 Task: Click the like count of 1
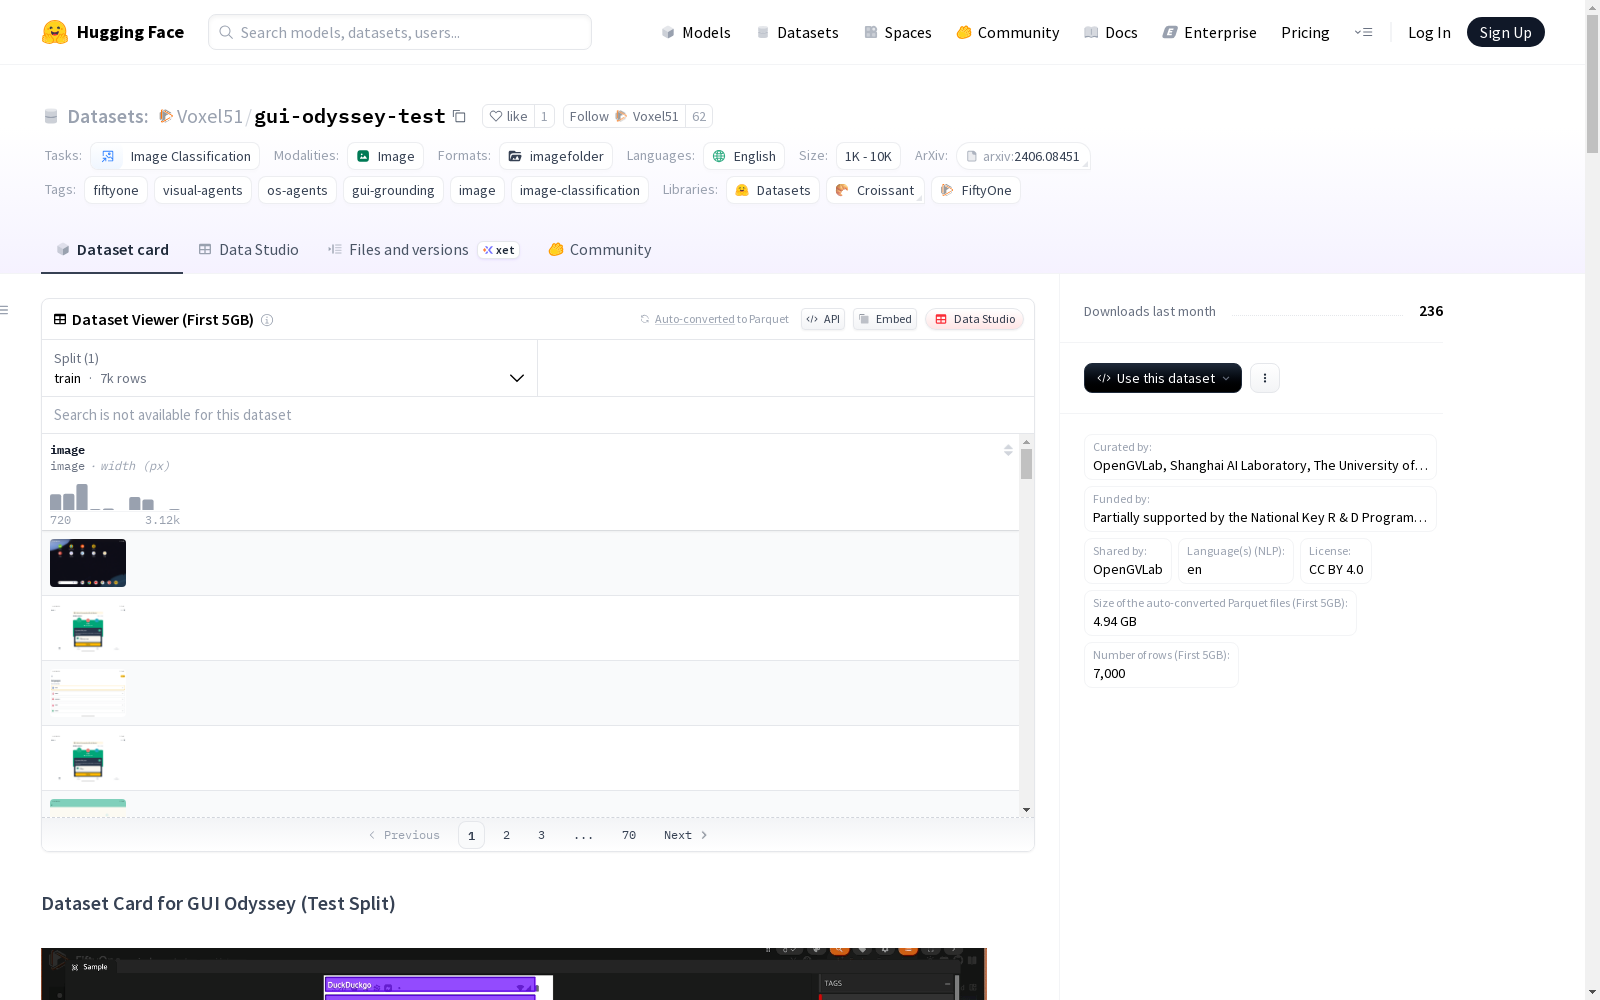coord(544,116)
